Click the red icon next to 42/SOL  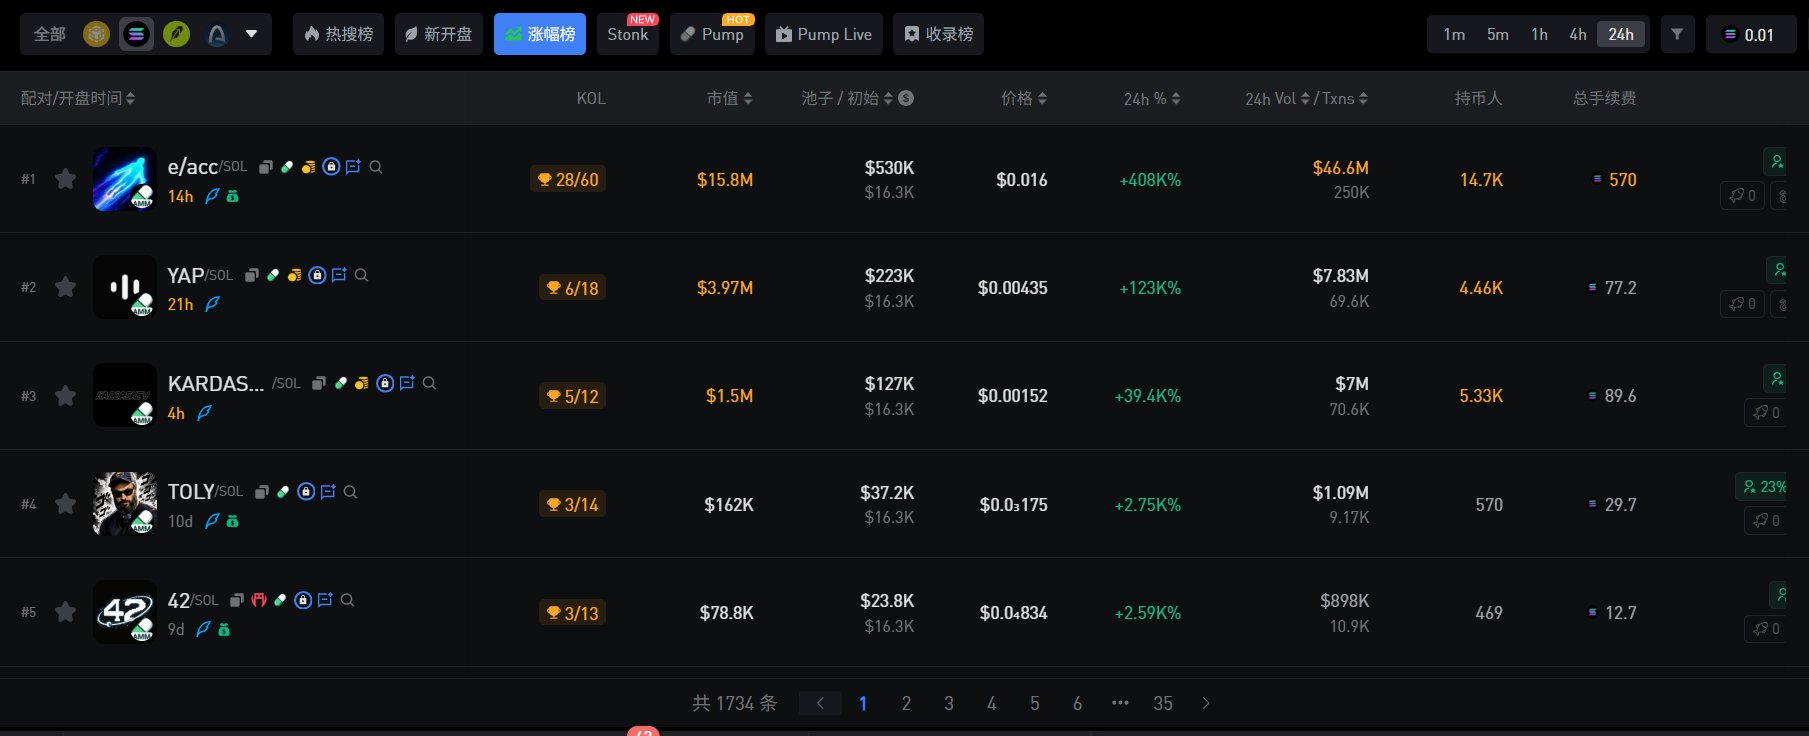click(x=259, y=600)
